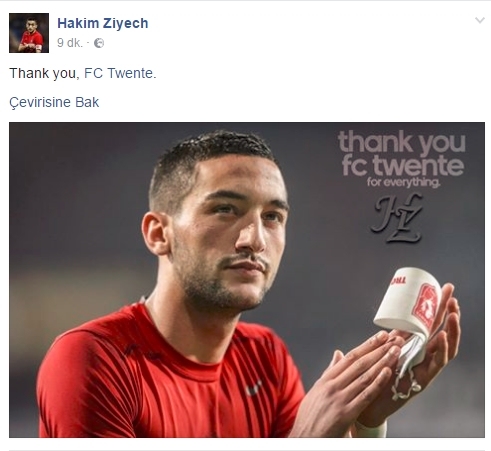The height and width of the screenshot is (451, 491).
Task: Click 'thank you fc twente' overlay text
Action: tap(402, 153)
